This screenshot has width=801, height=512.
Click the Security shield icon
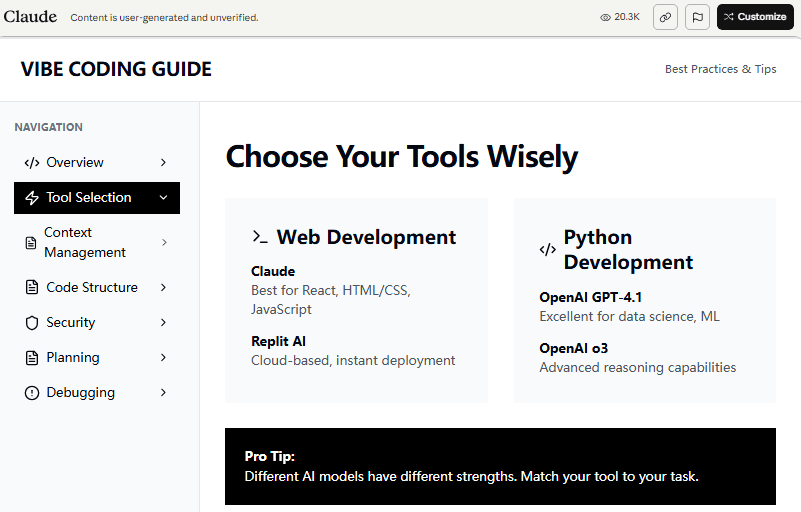point(32,322)
